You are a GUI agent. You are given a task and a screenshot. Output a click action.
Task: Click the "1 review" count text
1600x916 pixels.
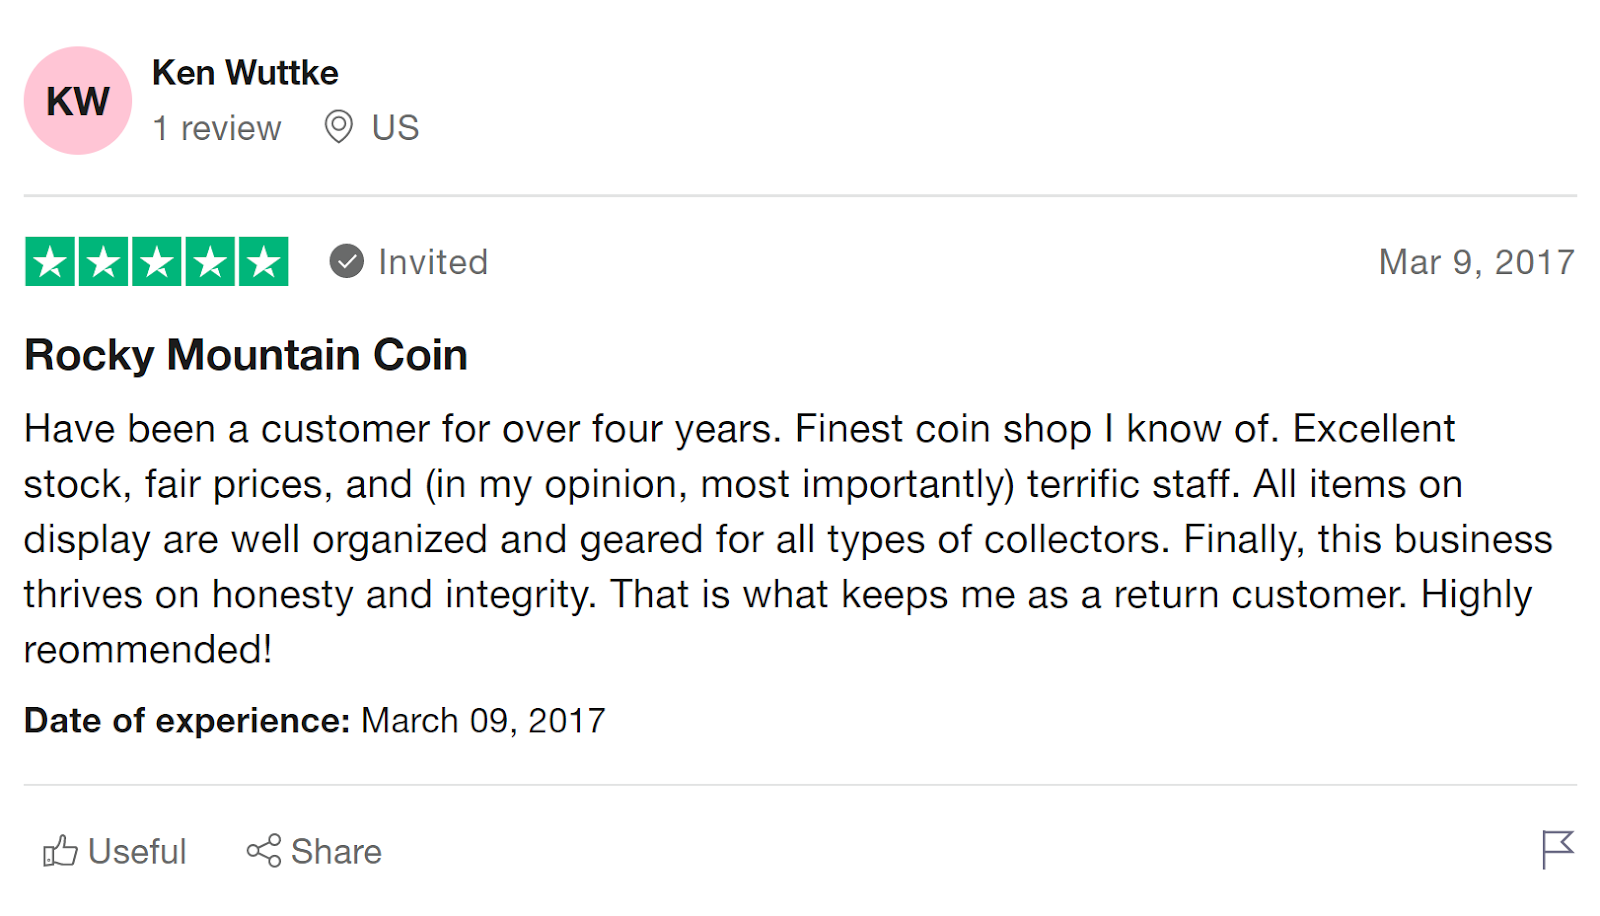click(x=217, y=128)
